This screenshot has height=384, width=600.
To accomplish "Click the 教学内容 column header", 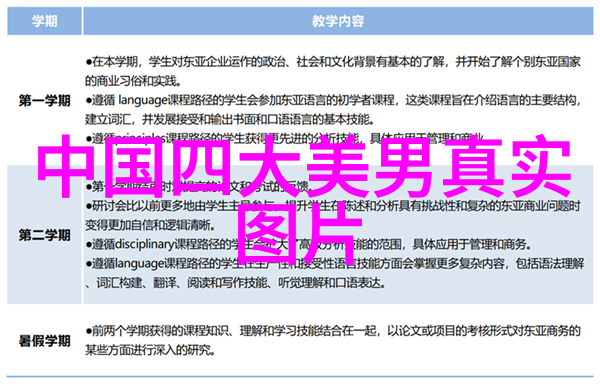I will pos(338,21).
